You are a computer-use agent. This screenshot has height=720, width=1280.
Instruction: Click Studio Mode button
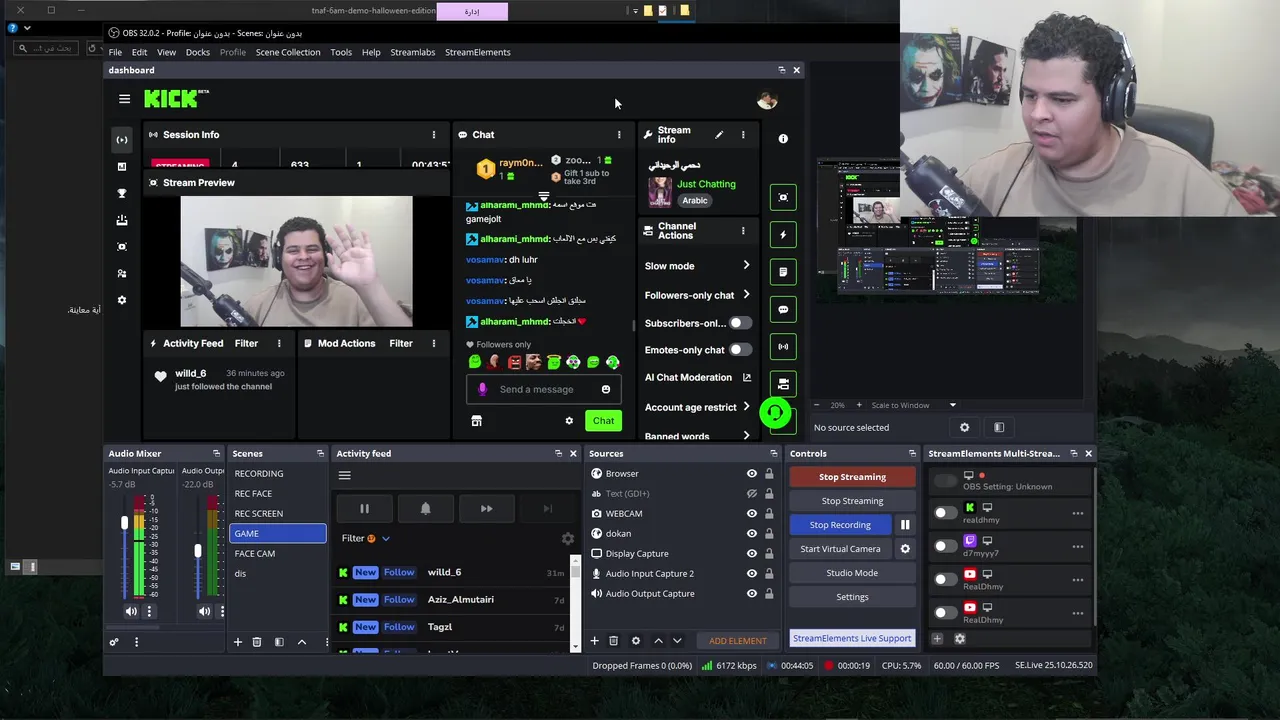(x=852, y=573)
